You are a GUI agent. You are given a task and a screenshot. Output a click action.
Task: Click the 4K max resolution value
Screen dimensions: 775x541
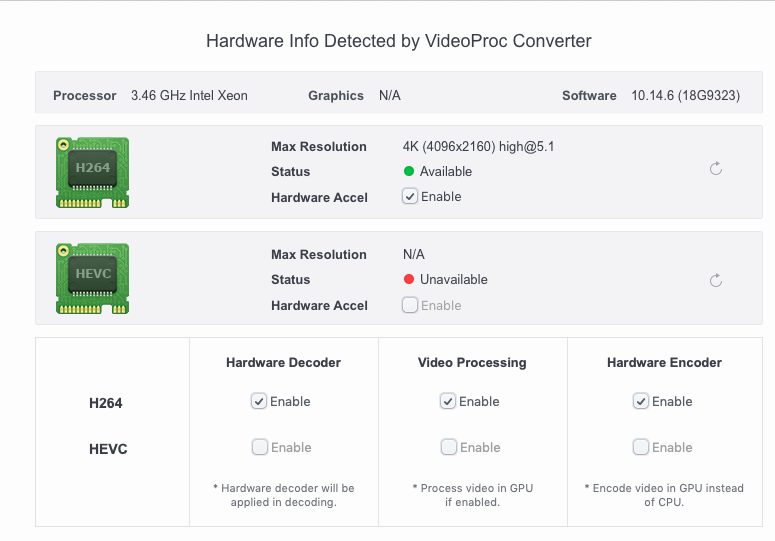point(478,147)
